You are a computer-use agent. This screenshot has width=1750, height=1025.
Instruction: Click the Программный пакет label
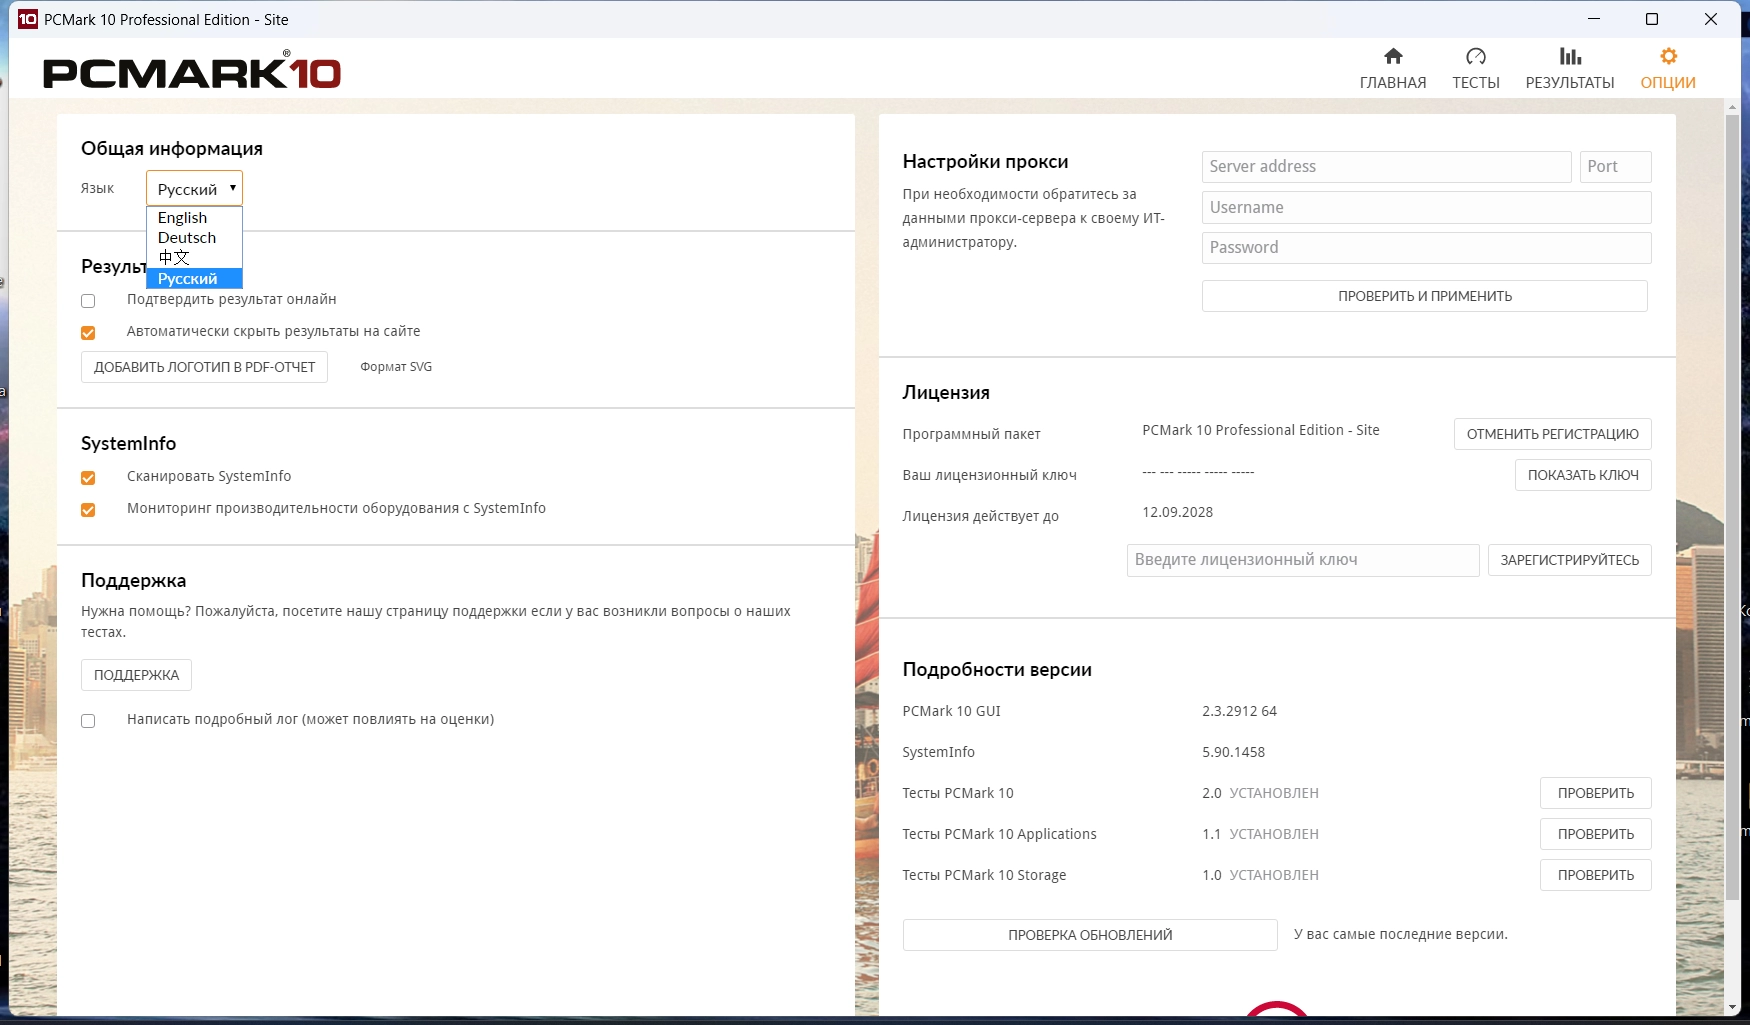click(971, 434)
